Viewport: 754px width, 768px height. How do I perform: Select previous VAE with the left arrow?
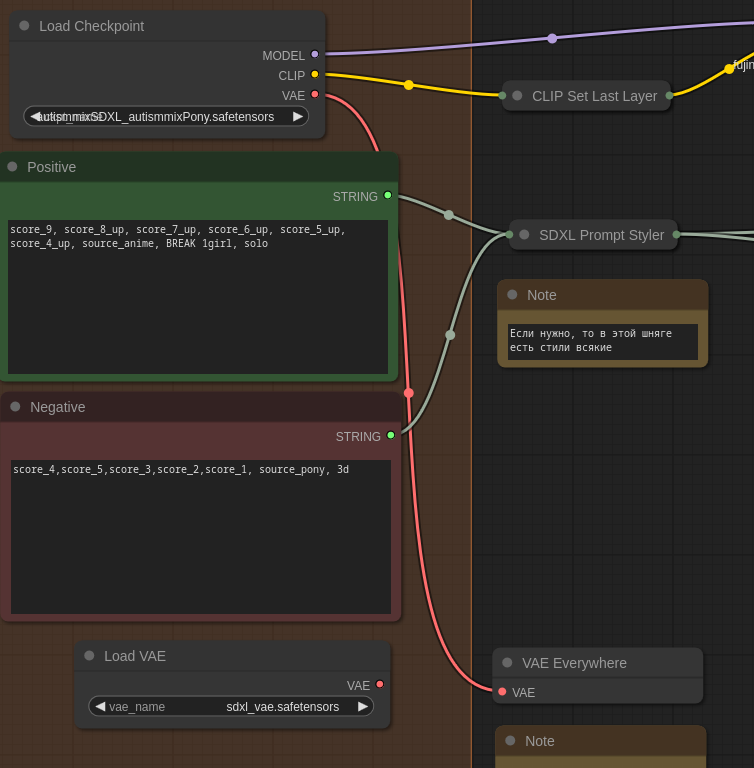click(x=99, y=706)
